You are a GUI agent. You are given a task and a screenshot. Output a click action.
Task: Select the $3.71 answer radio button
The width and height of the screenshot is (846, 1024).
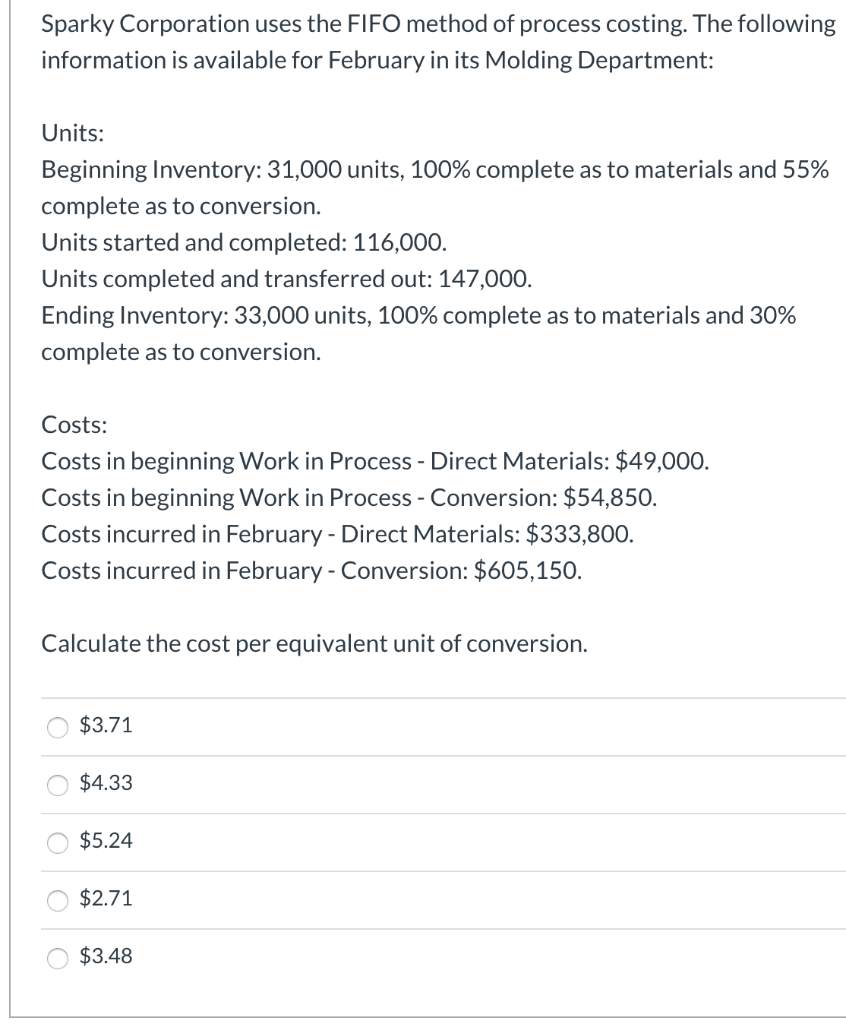[57, 724]
